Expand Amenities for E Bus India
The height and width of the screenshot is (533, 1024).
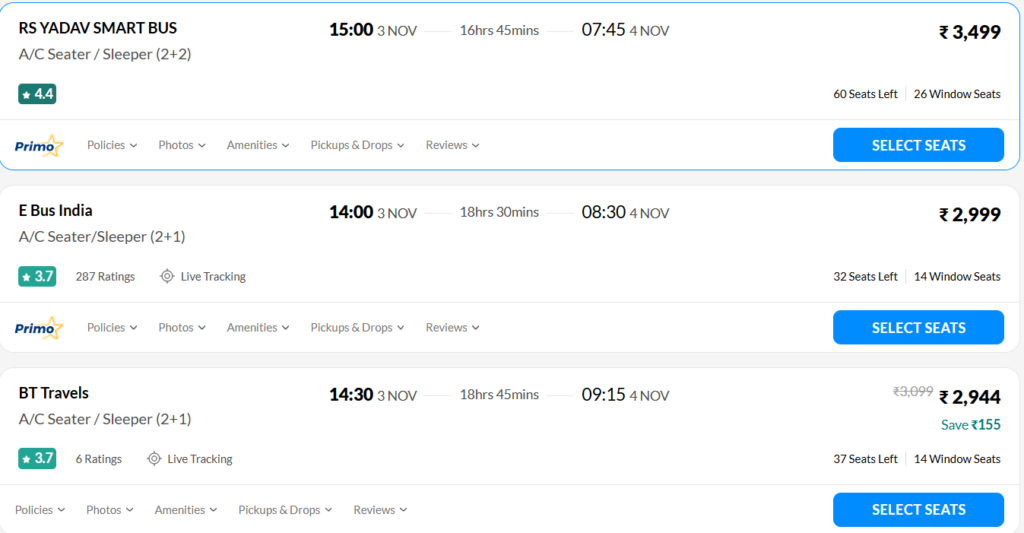[x=258, y=327]
